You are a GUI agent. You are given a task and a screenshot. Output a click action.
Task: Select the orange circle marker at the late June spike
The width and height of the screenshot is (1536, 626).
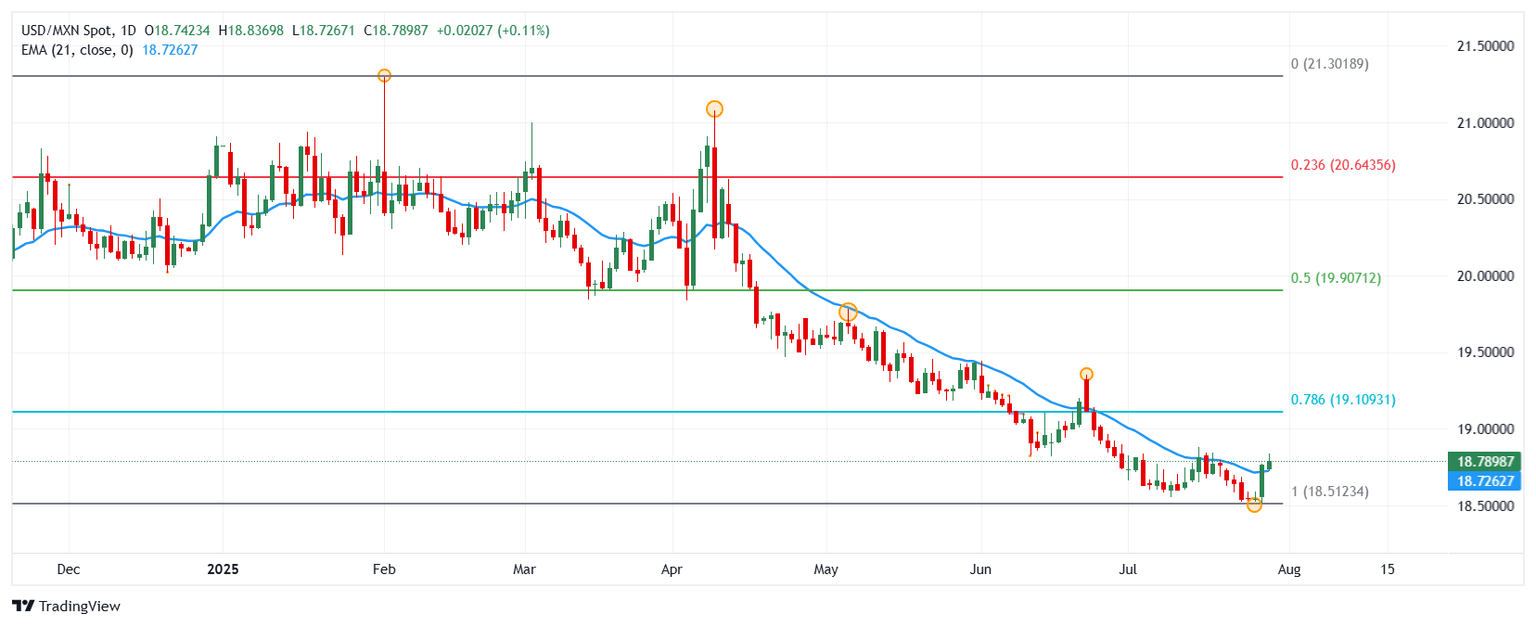click(1086, 374)
